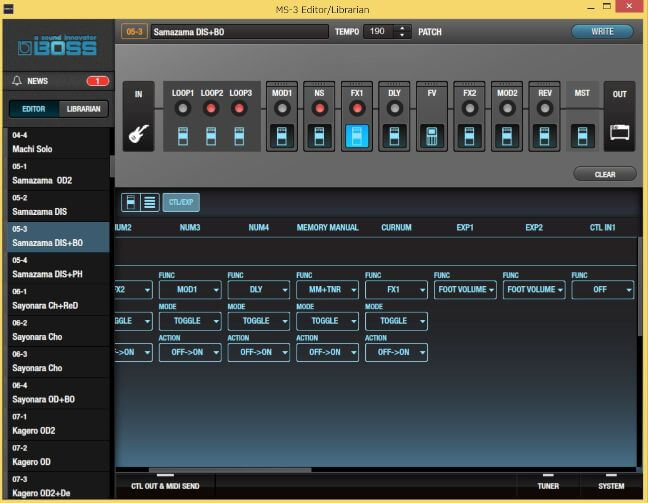
Task: Open the MOD1 effect pedal icon
Action: pyautogui.click(x=282, y=136)
